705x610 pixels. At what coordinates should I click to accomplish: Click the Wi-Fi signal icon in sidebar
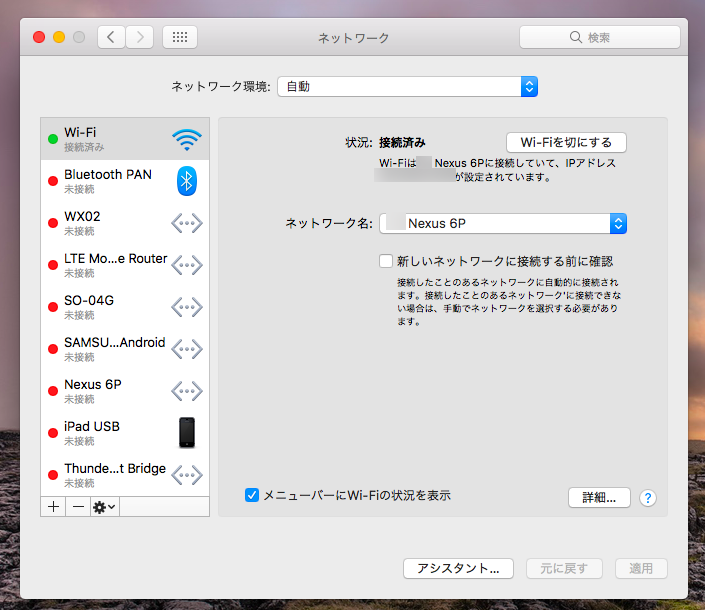pyautogui.click(x=186, y=139)
